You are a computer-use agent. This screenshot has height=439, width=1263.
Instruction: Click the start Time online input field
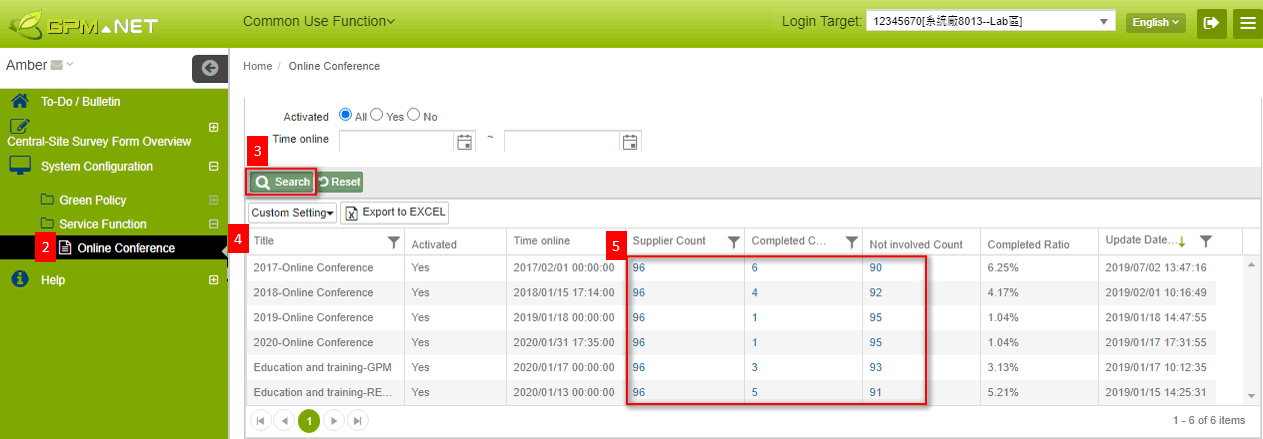(397, 142)
